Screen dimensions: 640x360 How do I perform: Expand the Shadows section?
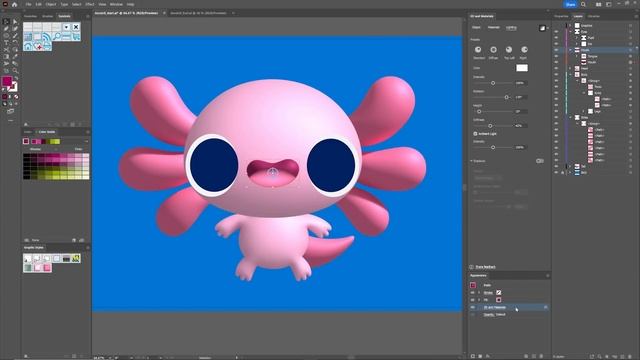click(471, 161)
